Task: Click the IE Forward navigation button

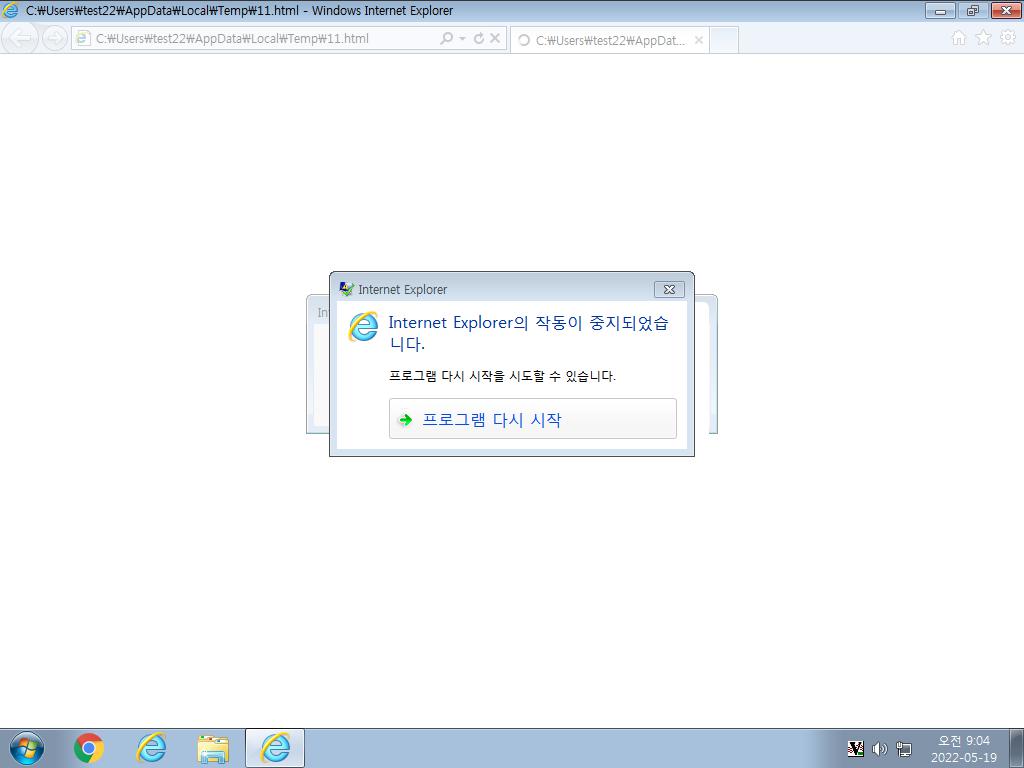Action: point(54,39)
